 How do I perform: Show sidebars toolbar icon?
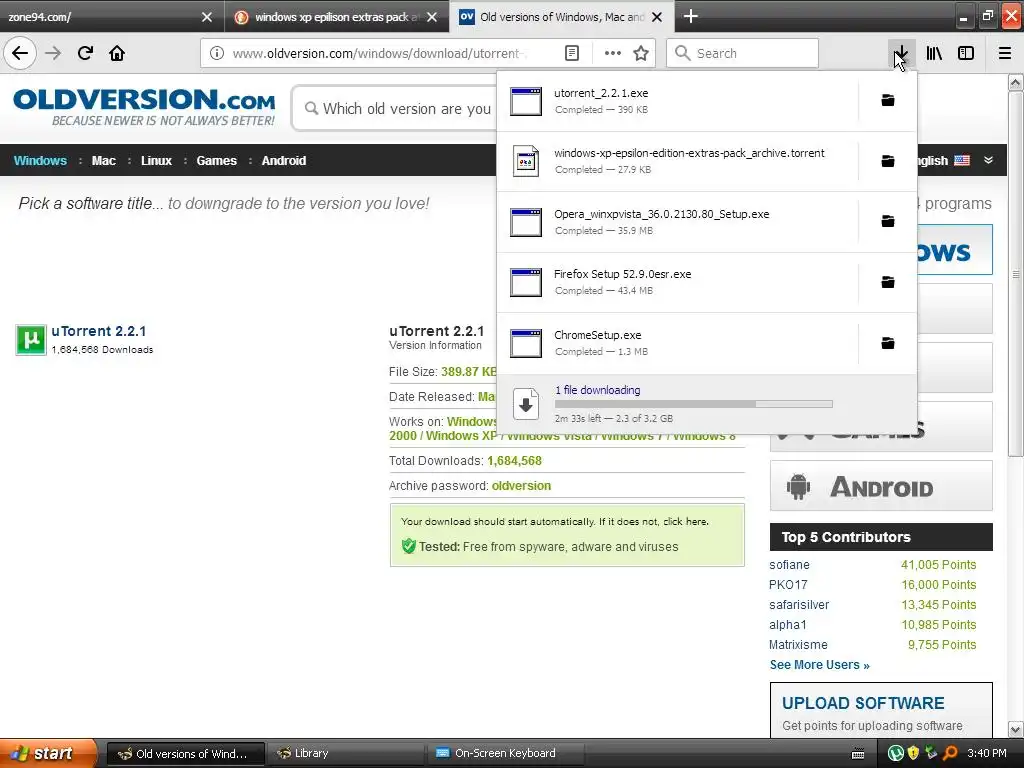[x=966, y=53]
